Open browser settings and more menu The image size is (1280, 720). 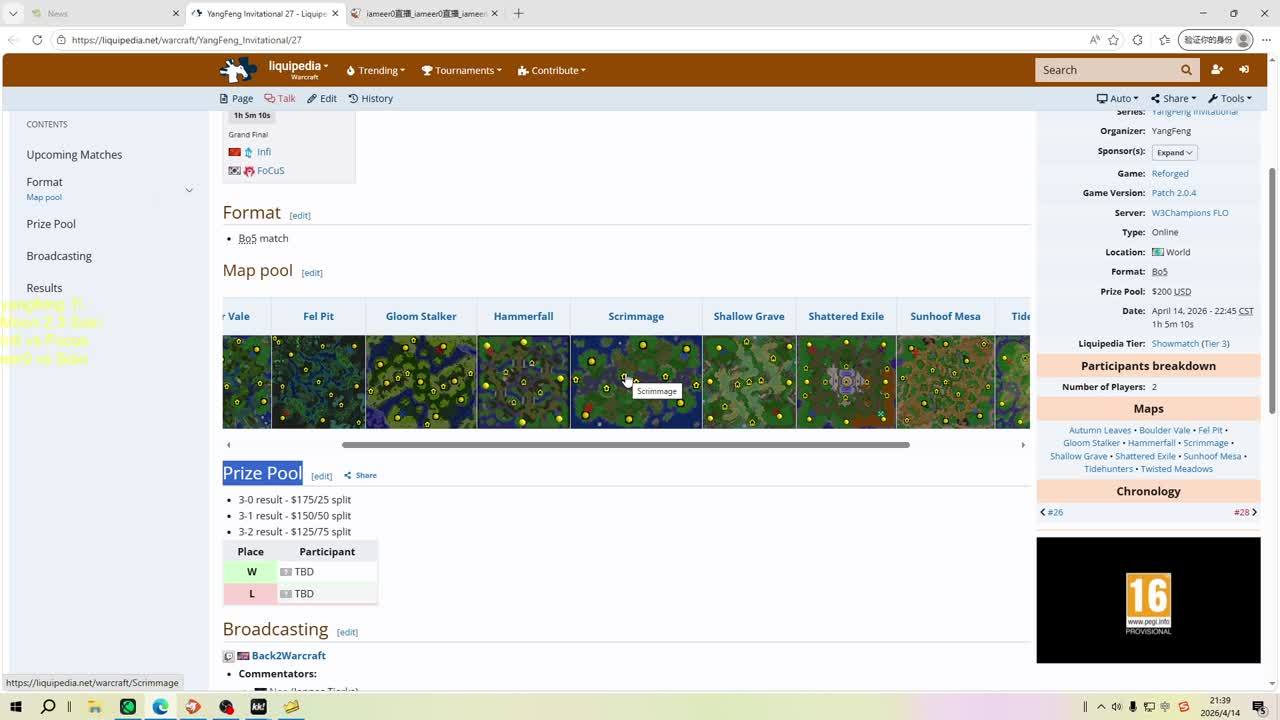click(x=1266, y=40)
